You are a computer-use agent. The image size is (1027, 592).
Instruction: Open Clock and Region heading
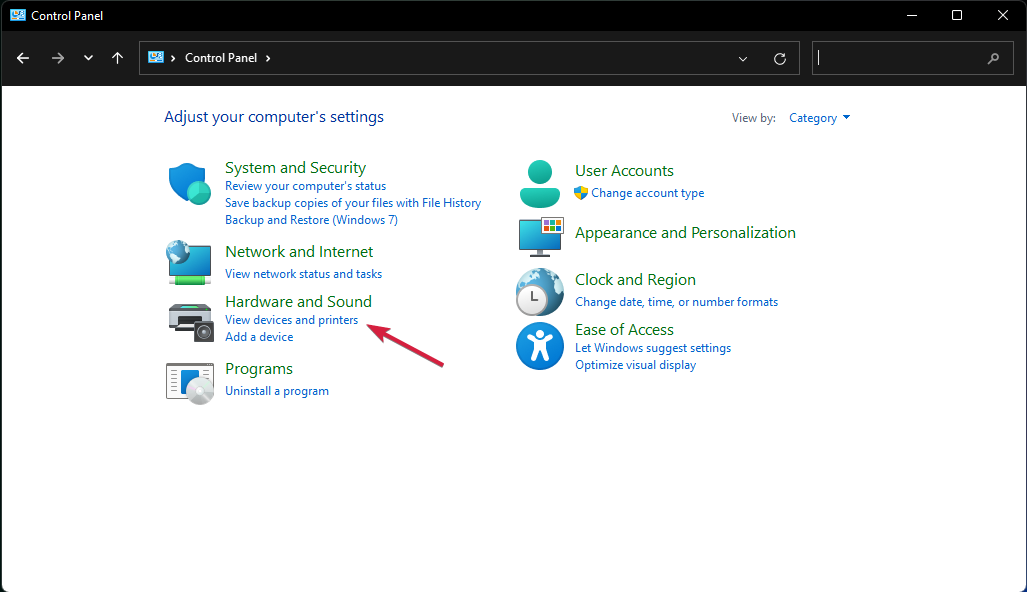tap(635, 280)
